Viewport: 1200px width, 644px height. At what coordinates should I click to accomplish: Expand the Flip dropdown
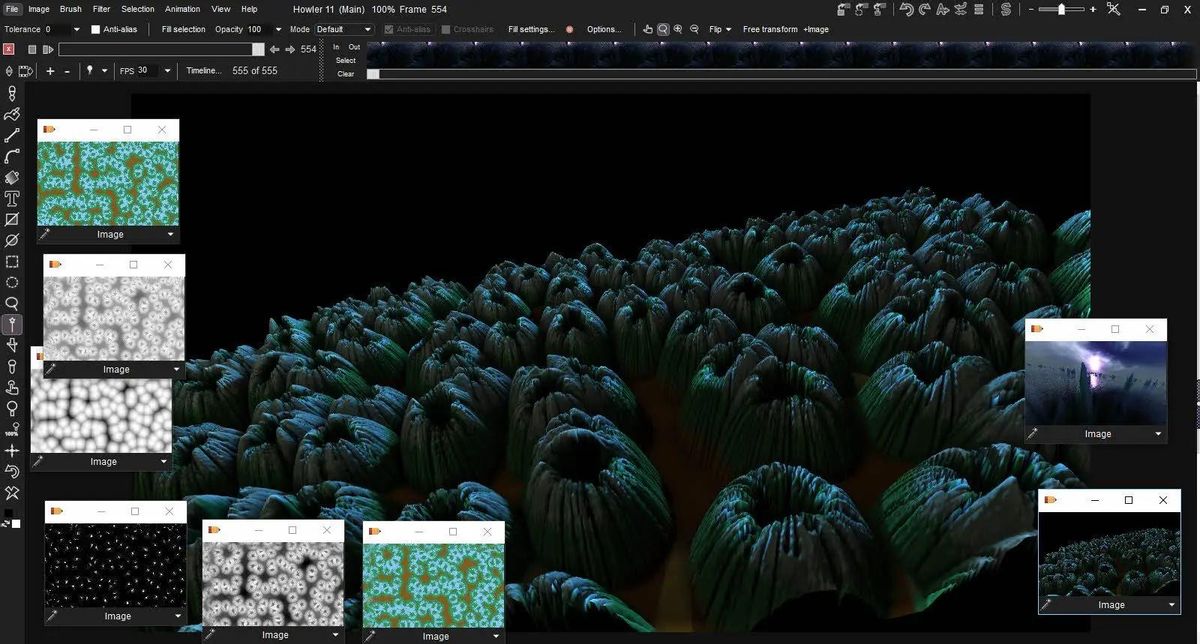click(718, 29)
